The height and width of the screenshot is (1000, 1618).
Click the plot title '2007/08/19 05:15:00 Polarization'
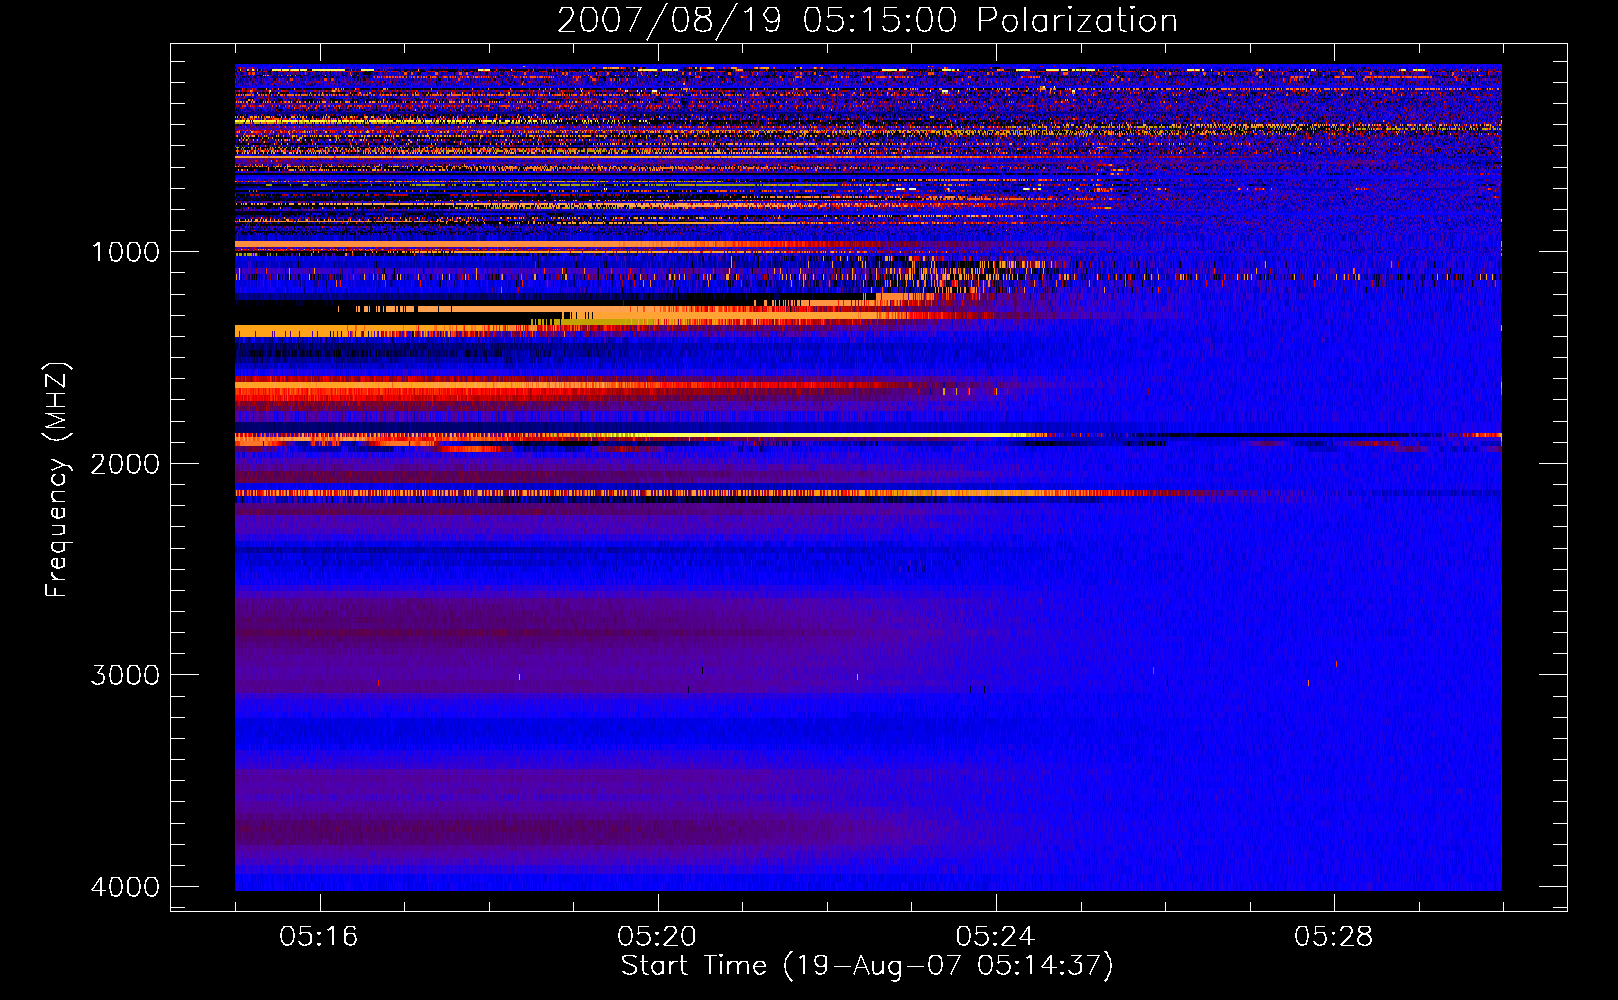867,20
